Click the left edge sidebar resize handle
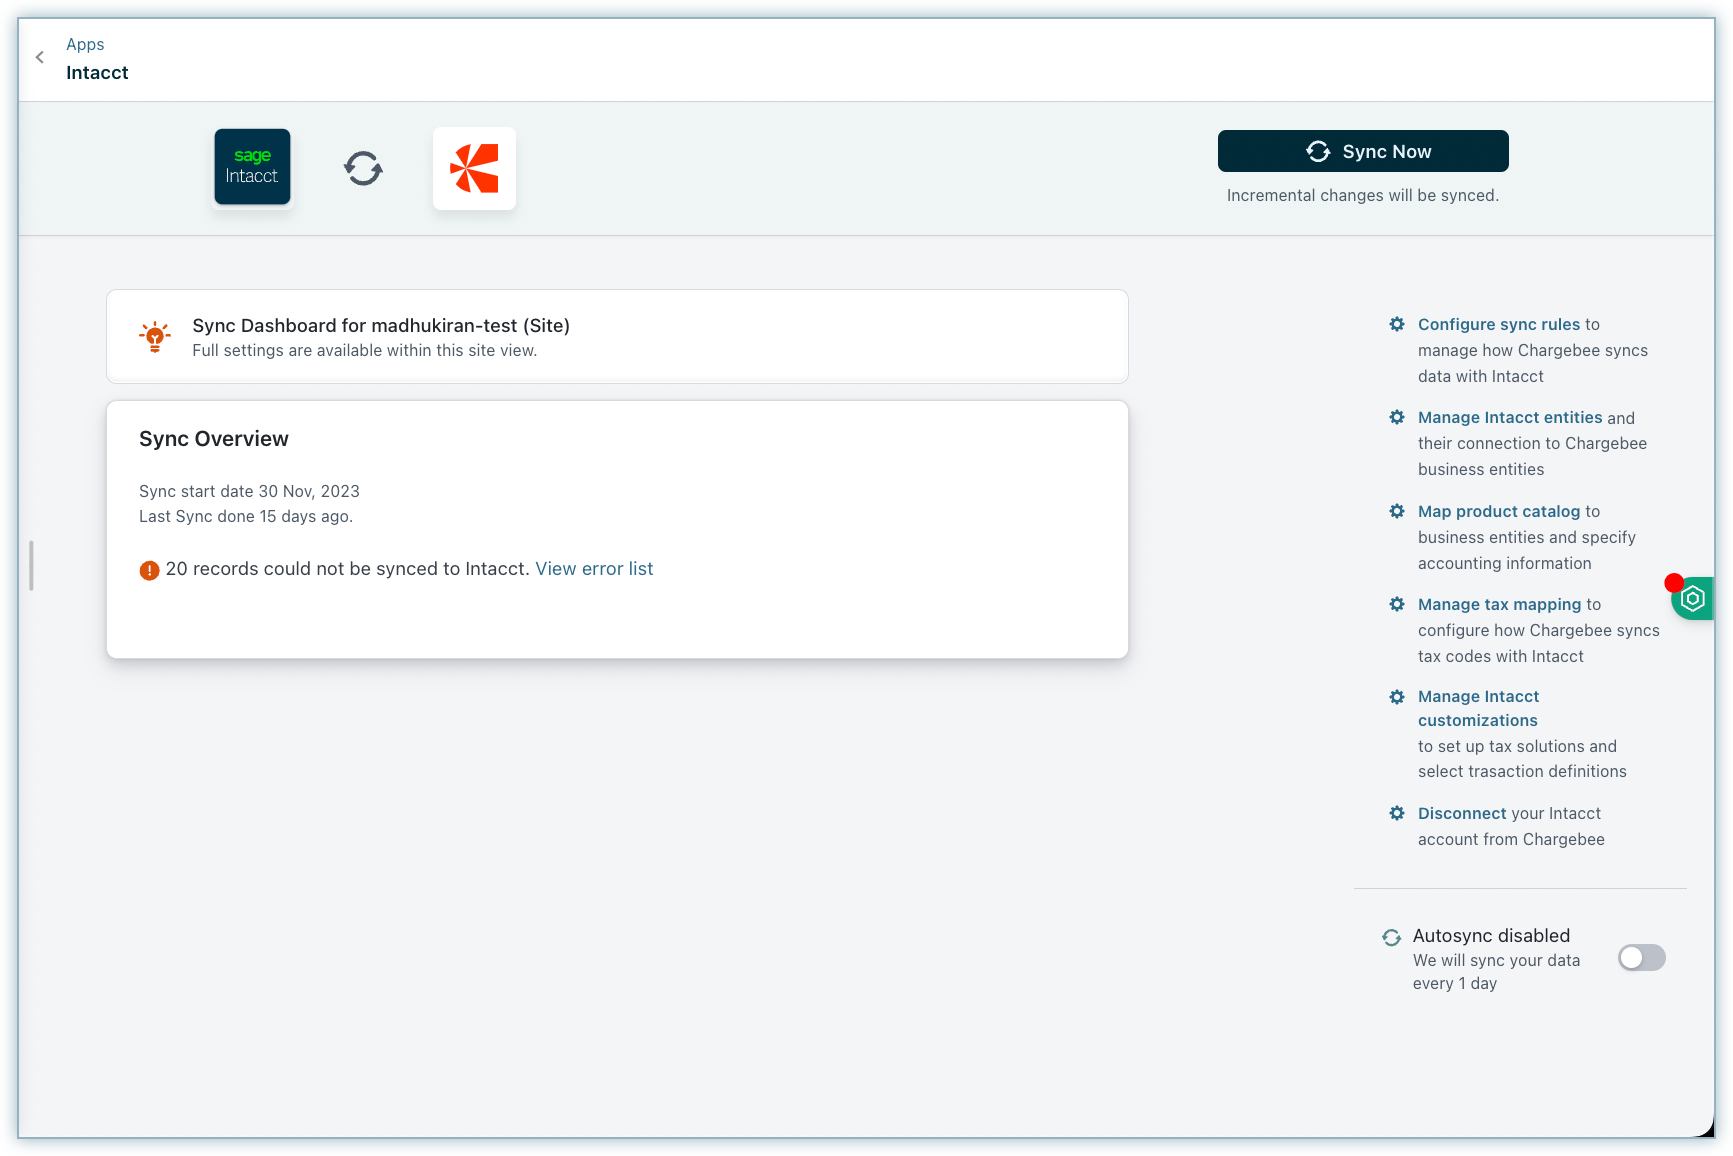Image resolution: width=1733 pixels, height=1156 pixels. (x=32, y=565)
